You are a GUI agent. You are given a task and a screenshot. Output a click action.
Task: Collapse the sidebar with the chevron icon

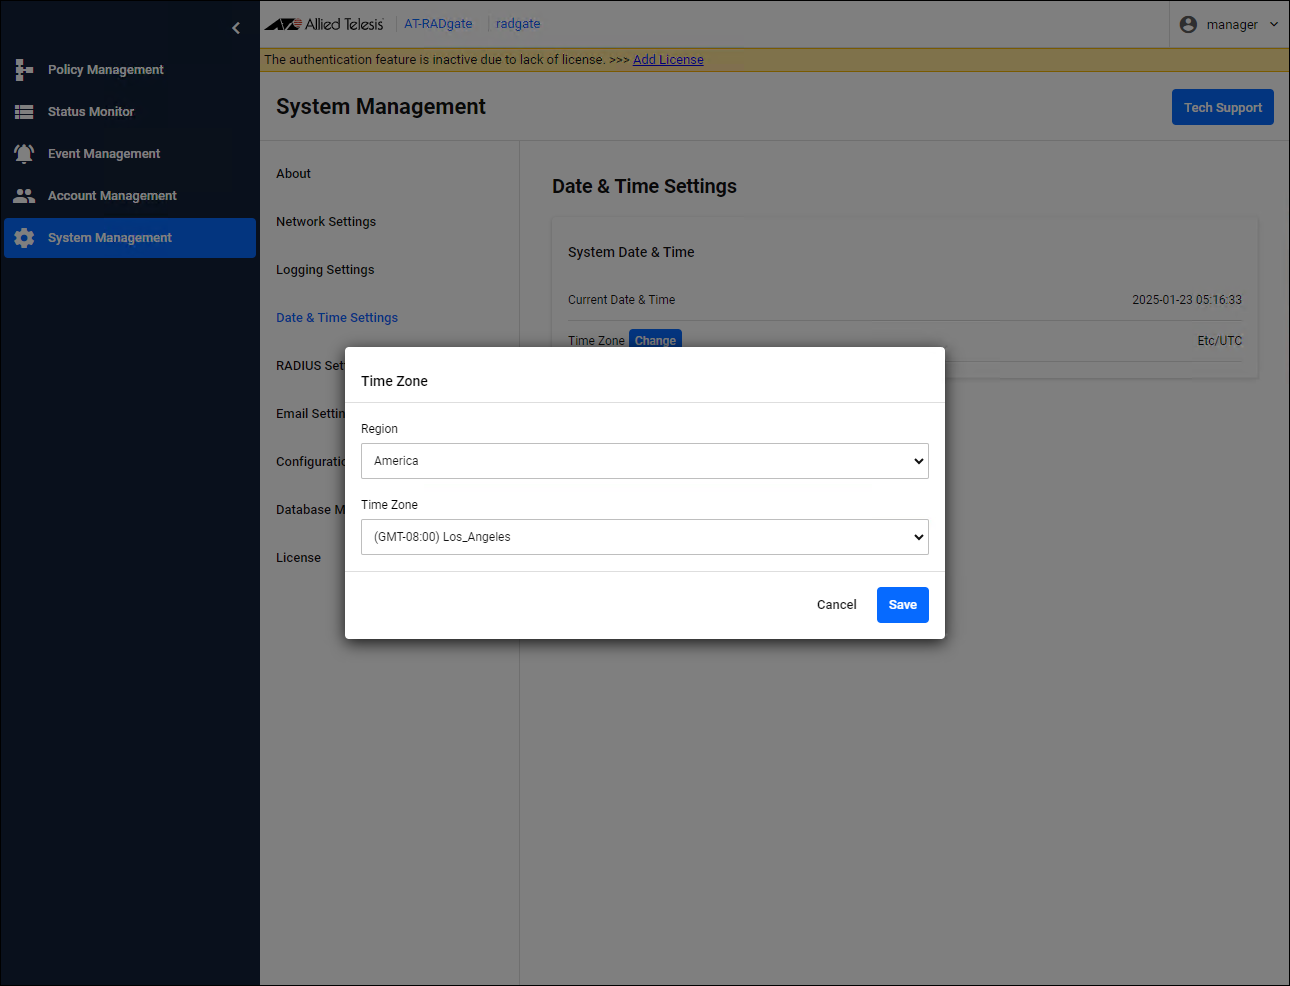236,28
